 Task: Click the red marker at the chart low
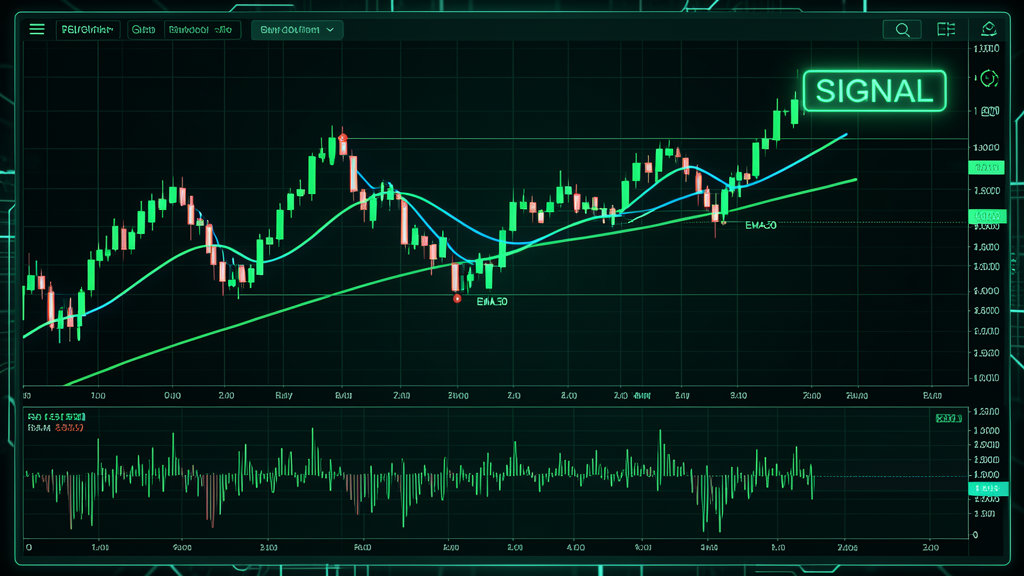[457, 298]
